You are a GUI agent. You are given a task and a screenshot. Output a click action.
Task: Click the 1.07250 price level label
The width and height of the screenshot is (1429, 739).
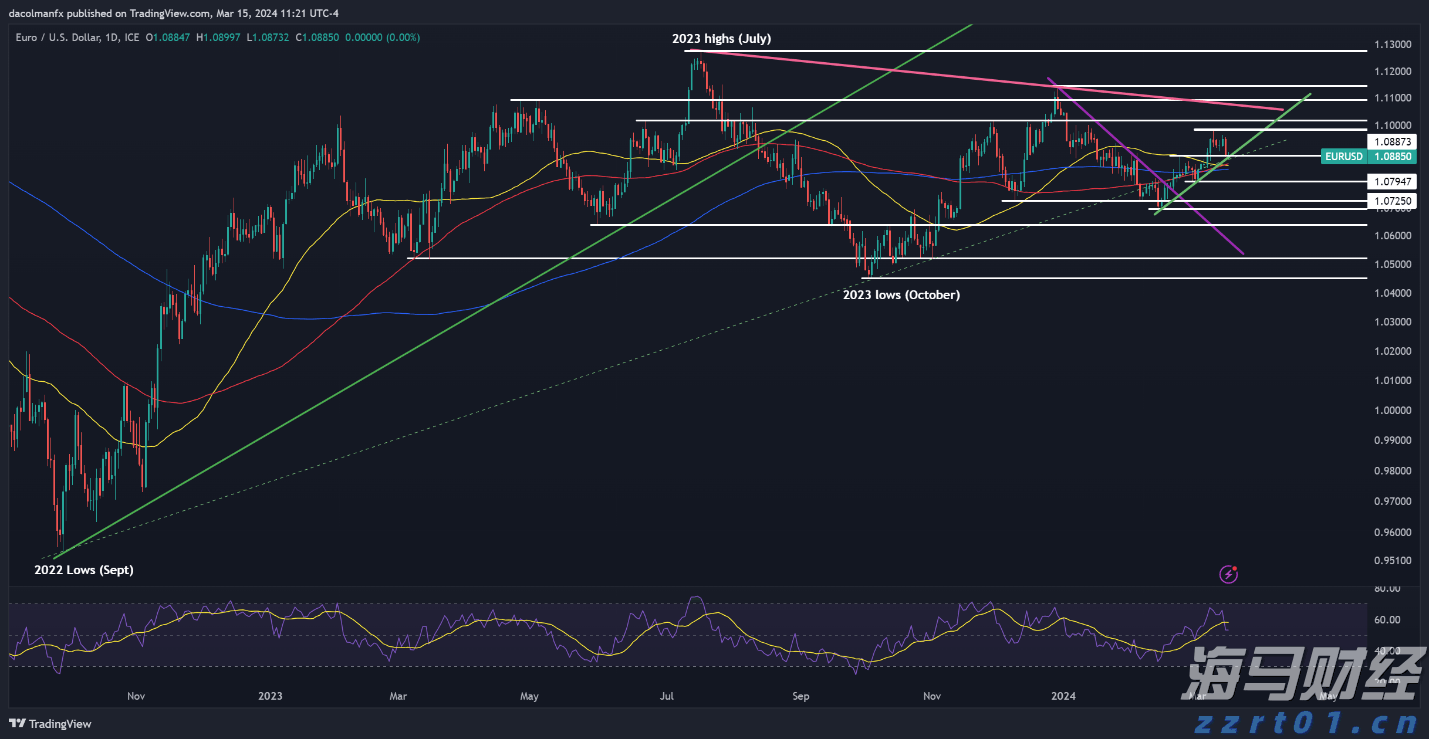coord(1391,201)
